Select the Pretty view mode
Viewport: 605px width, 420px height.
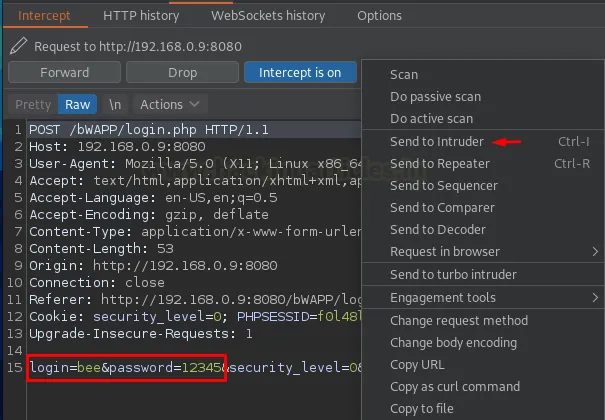tap(33, 104)
